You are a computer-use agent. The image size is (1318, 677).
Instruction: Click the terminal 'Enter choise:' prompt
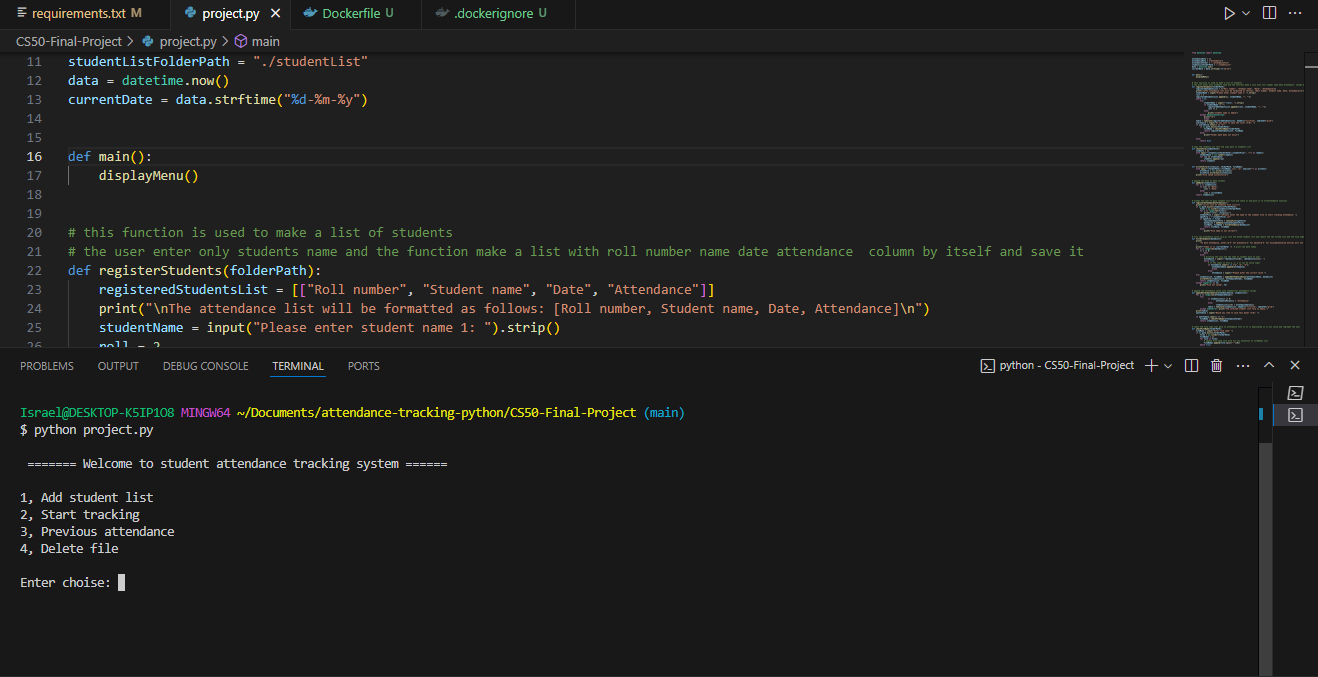coord(65,582)
